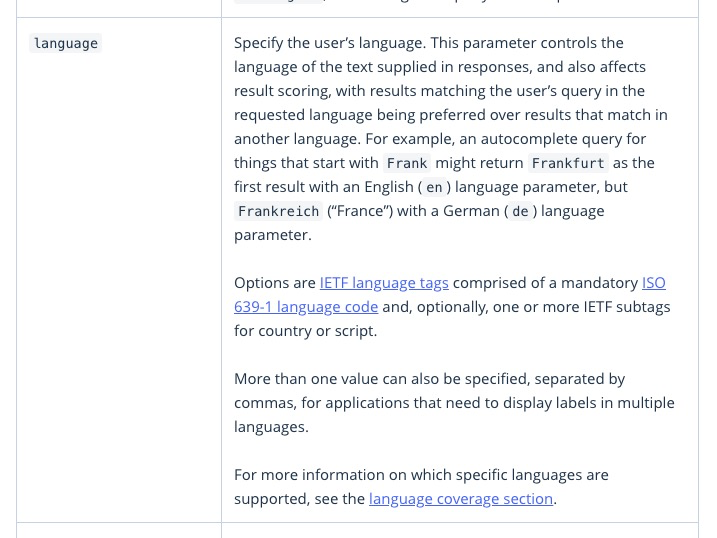
Task: Click the 'language' parameter name code
Action: click(66, 43)
